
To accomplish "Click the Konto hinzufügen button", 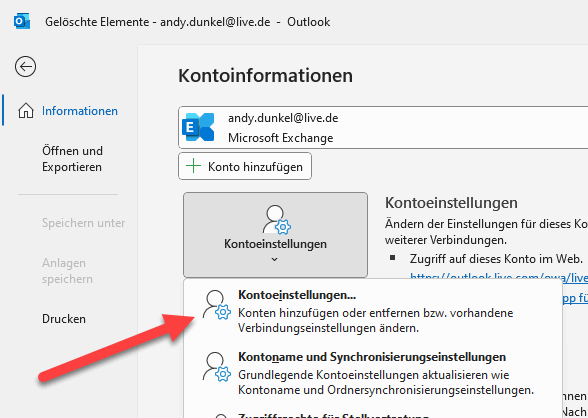I will point(245,166).
